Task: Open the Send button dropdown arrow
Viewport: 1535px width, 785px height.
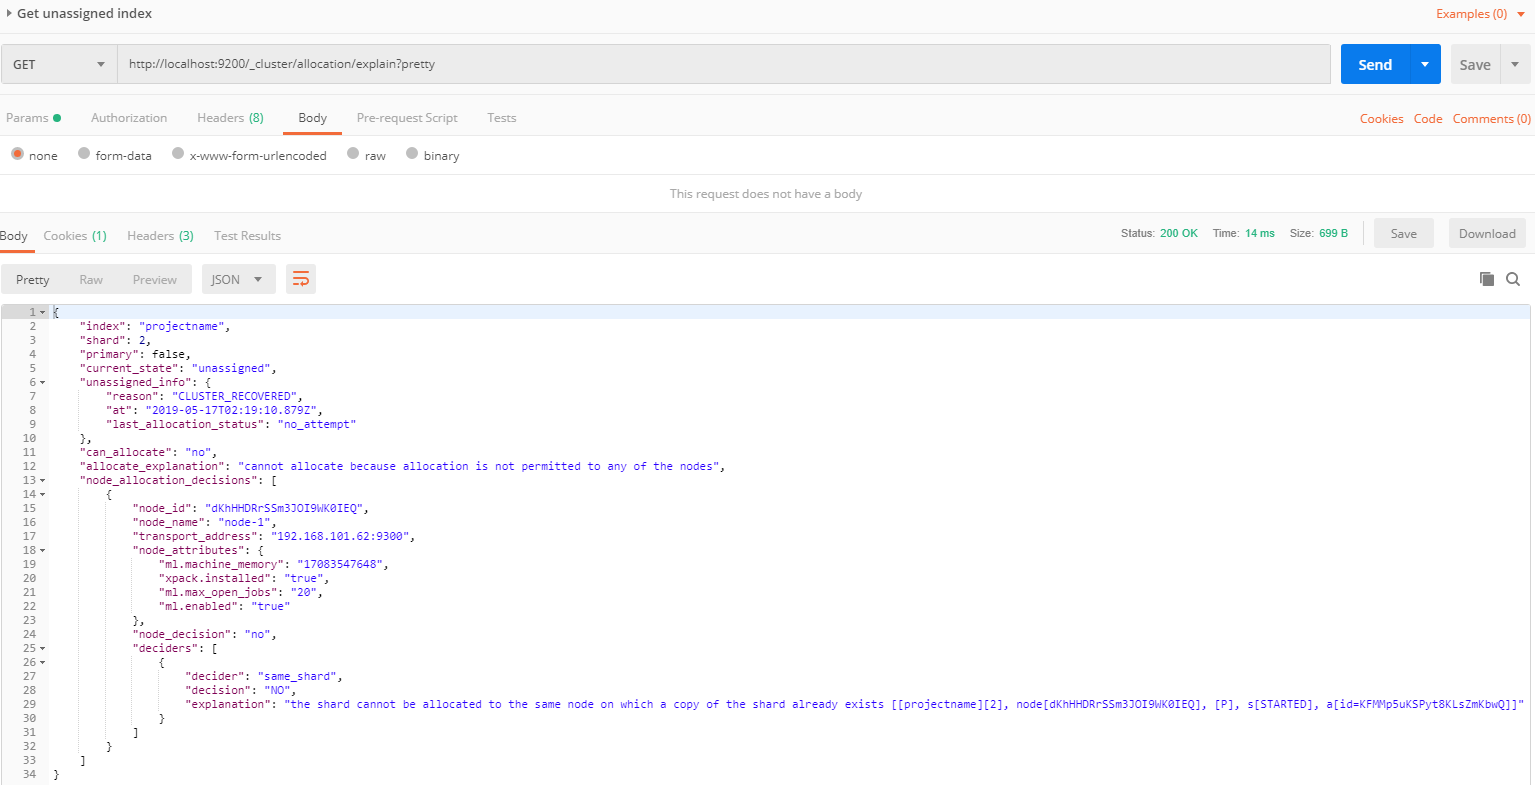Action: pos(1424,63)
